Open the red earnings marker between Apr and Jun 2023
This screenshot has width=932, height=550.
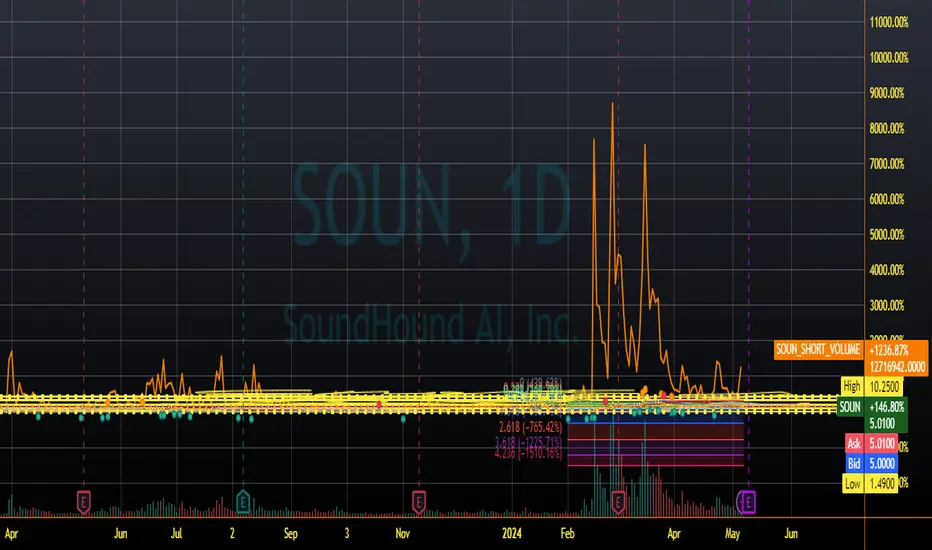coord(83,502)
